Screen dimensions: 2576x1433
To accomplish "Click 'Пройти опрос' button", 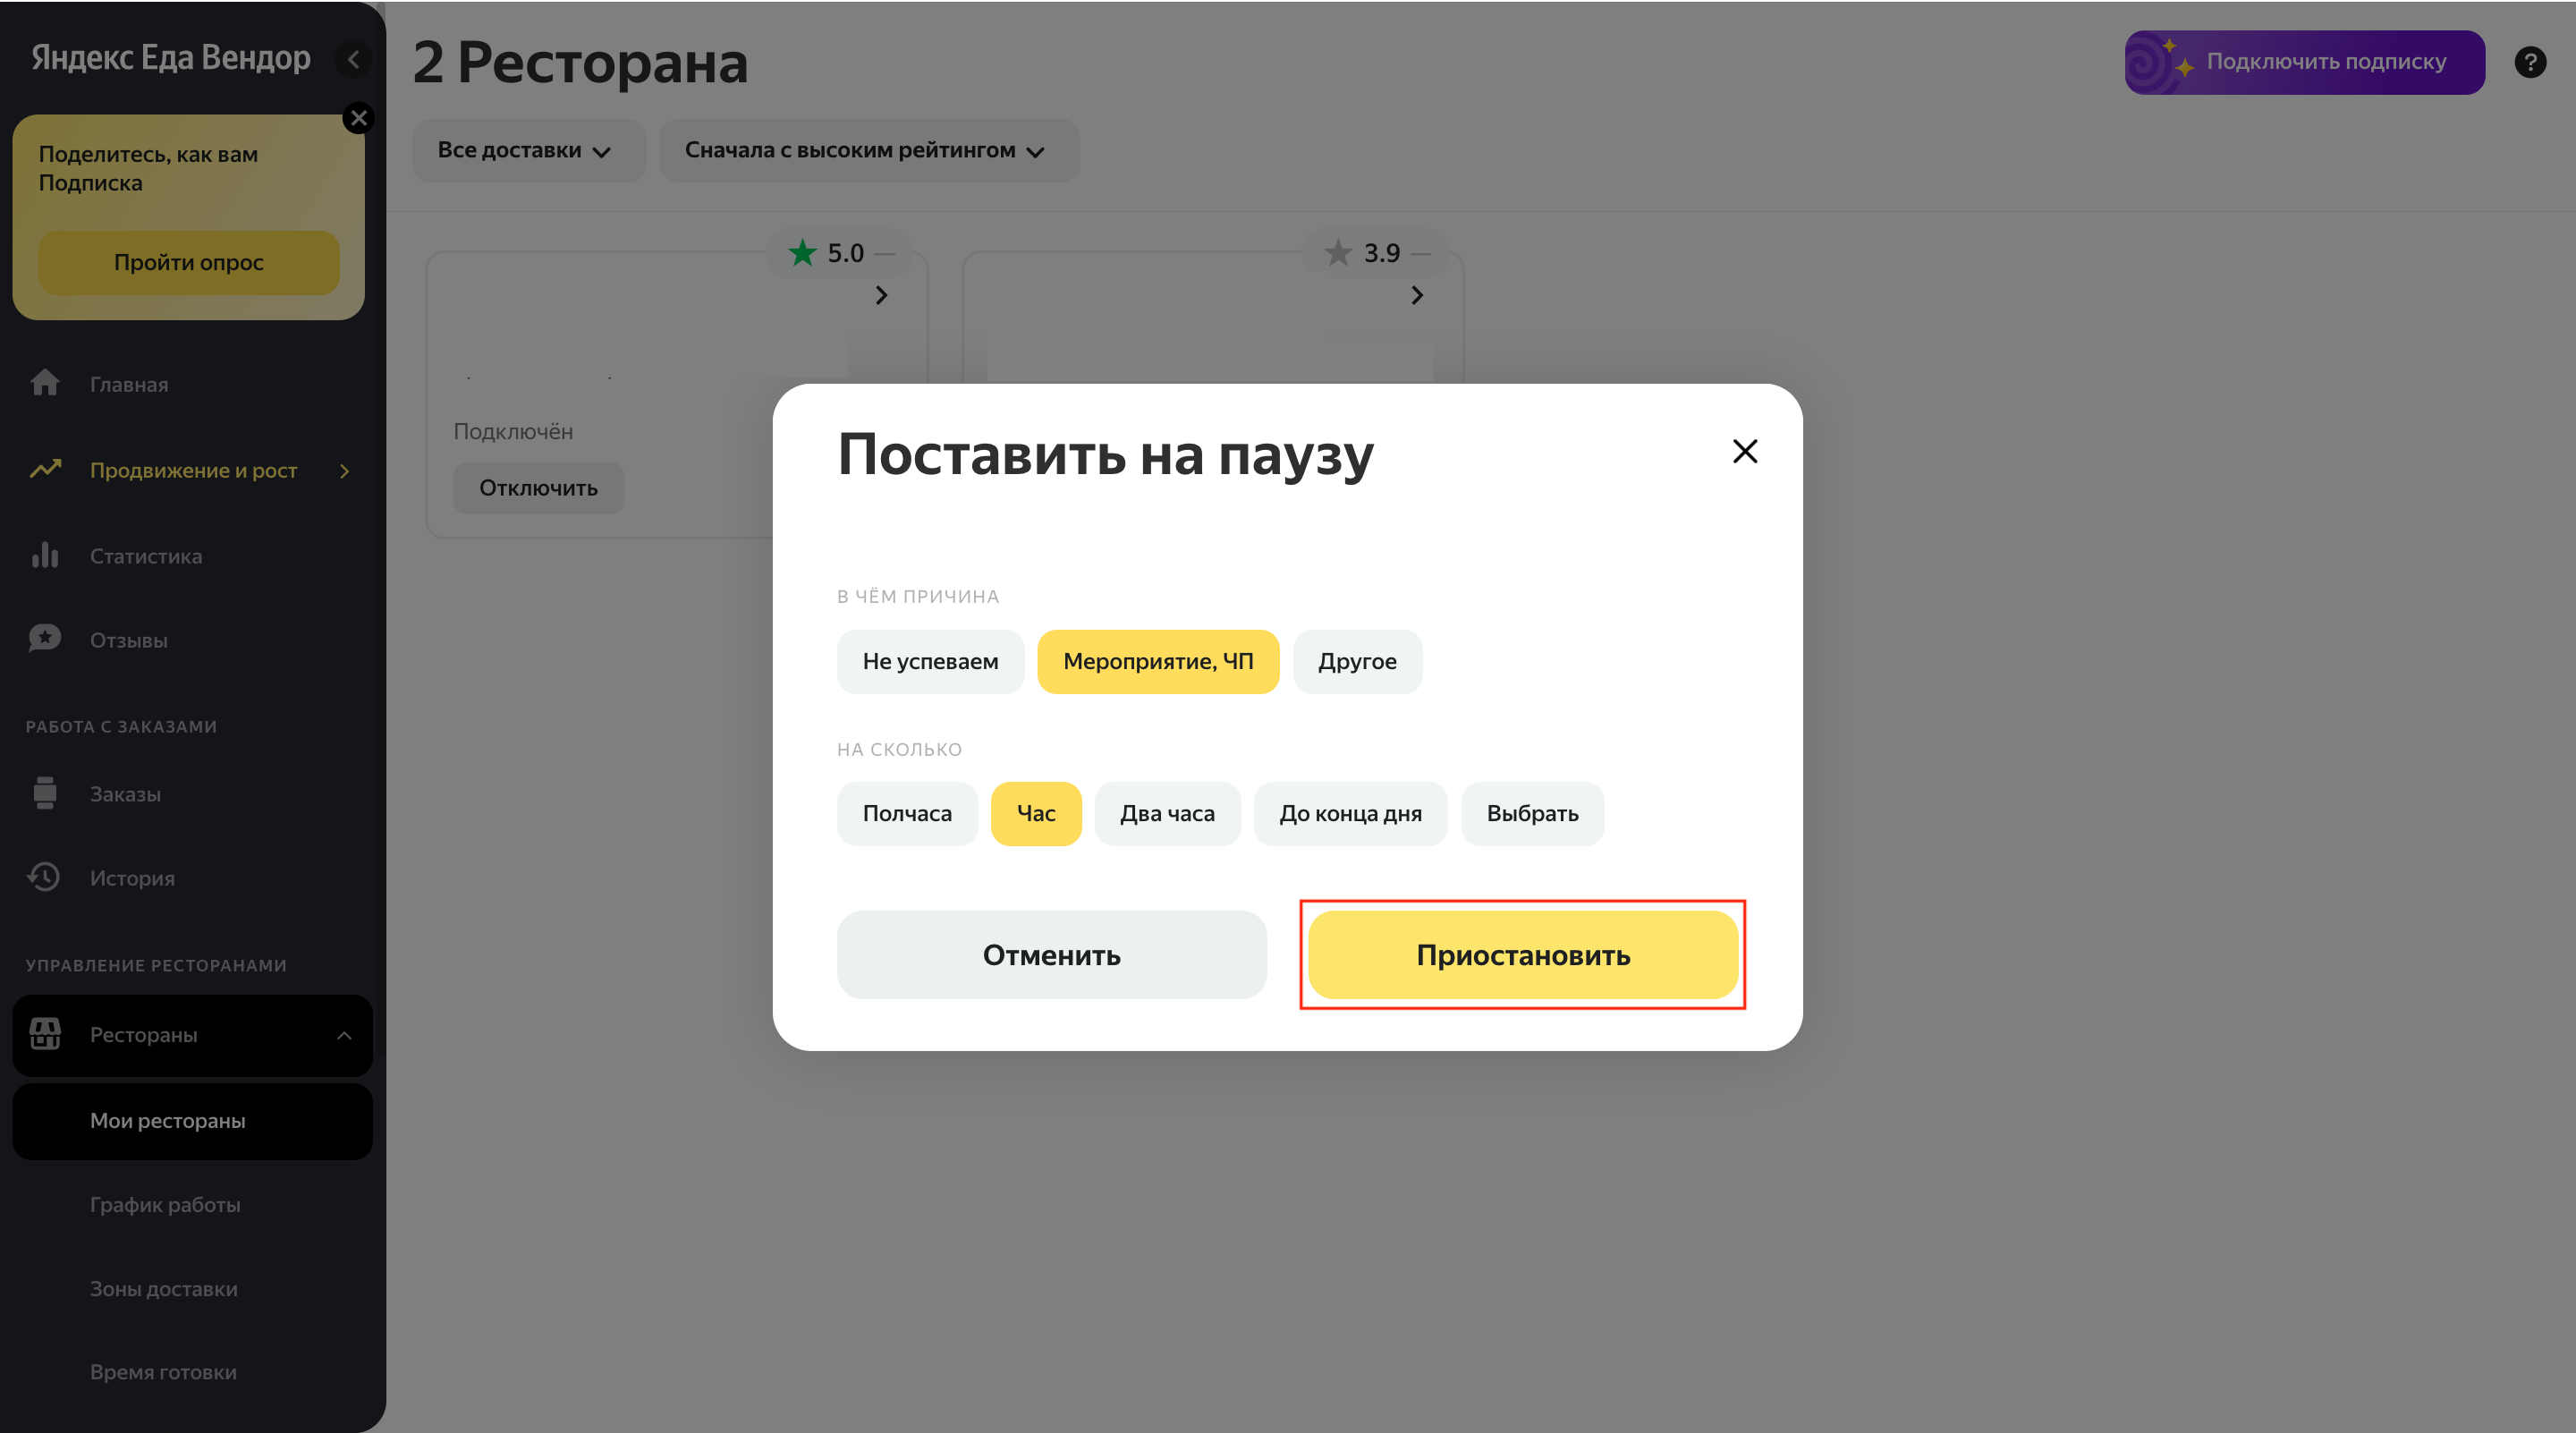I will tap(188, 262).
